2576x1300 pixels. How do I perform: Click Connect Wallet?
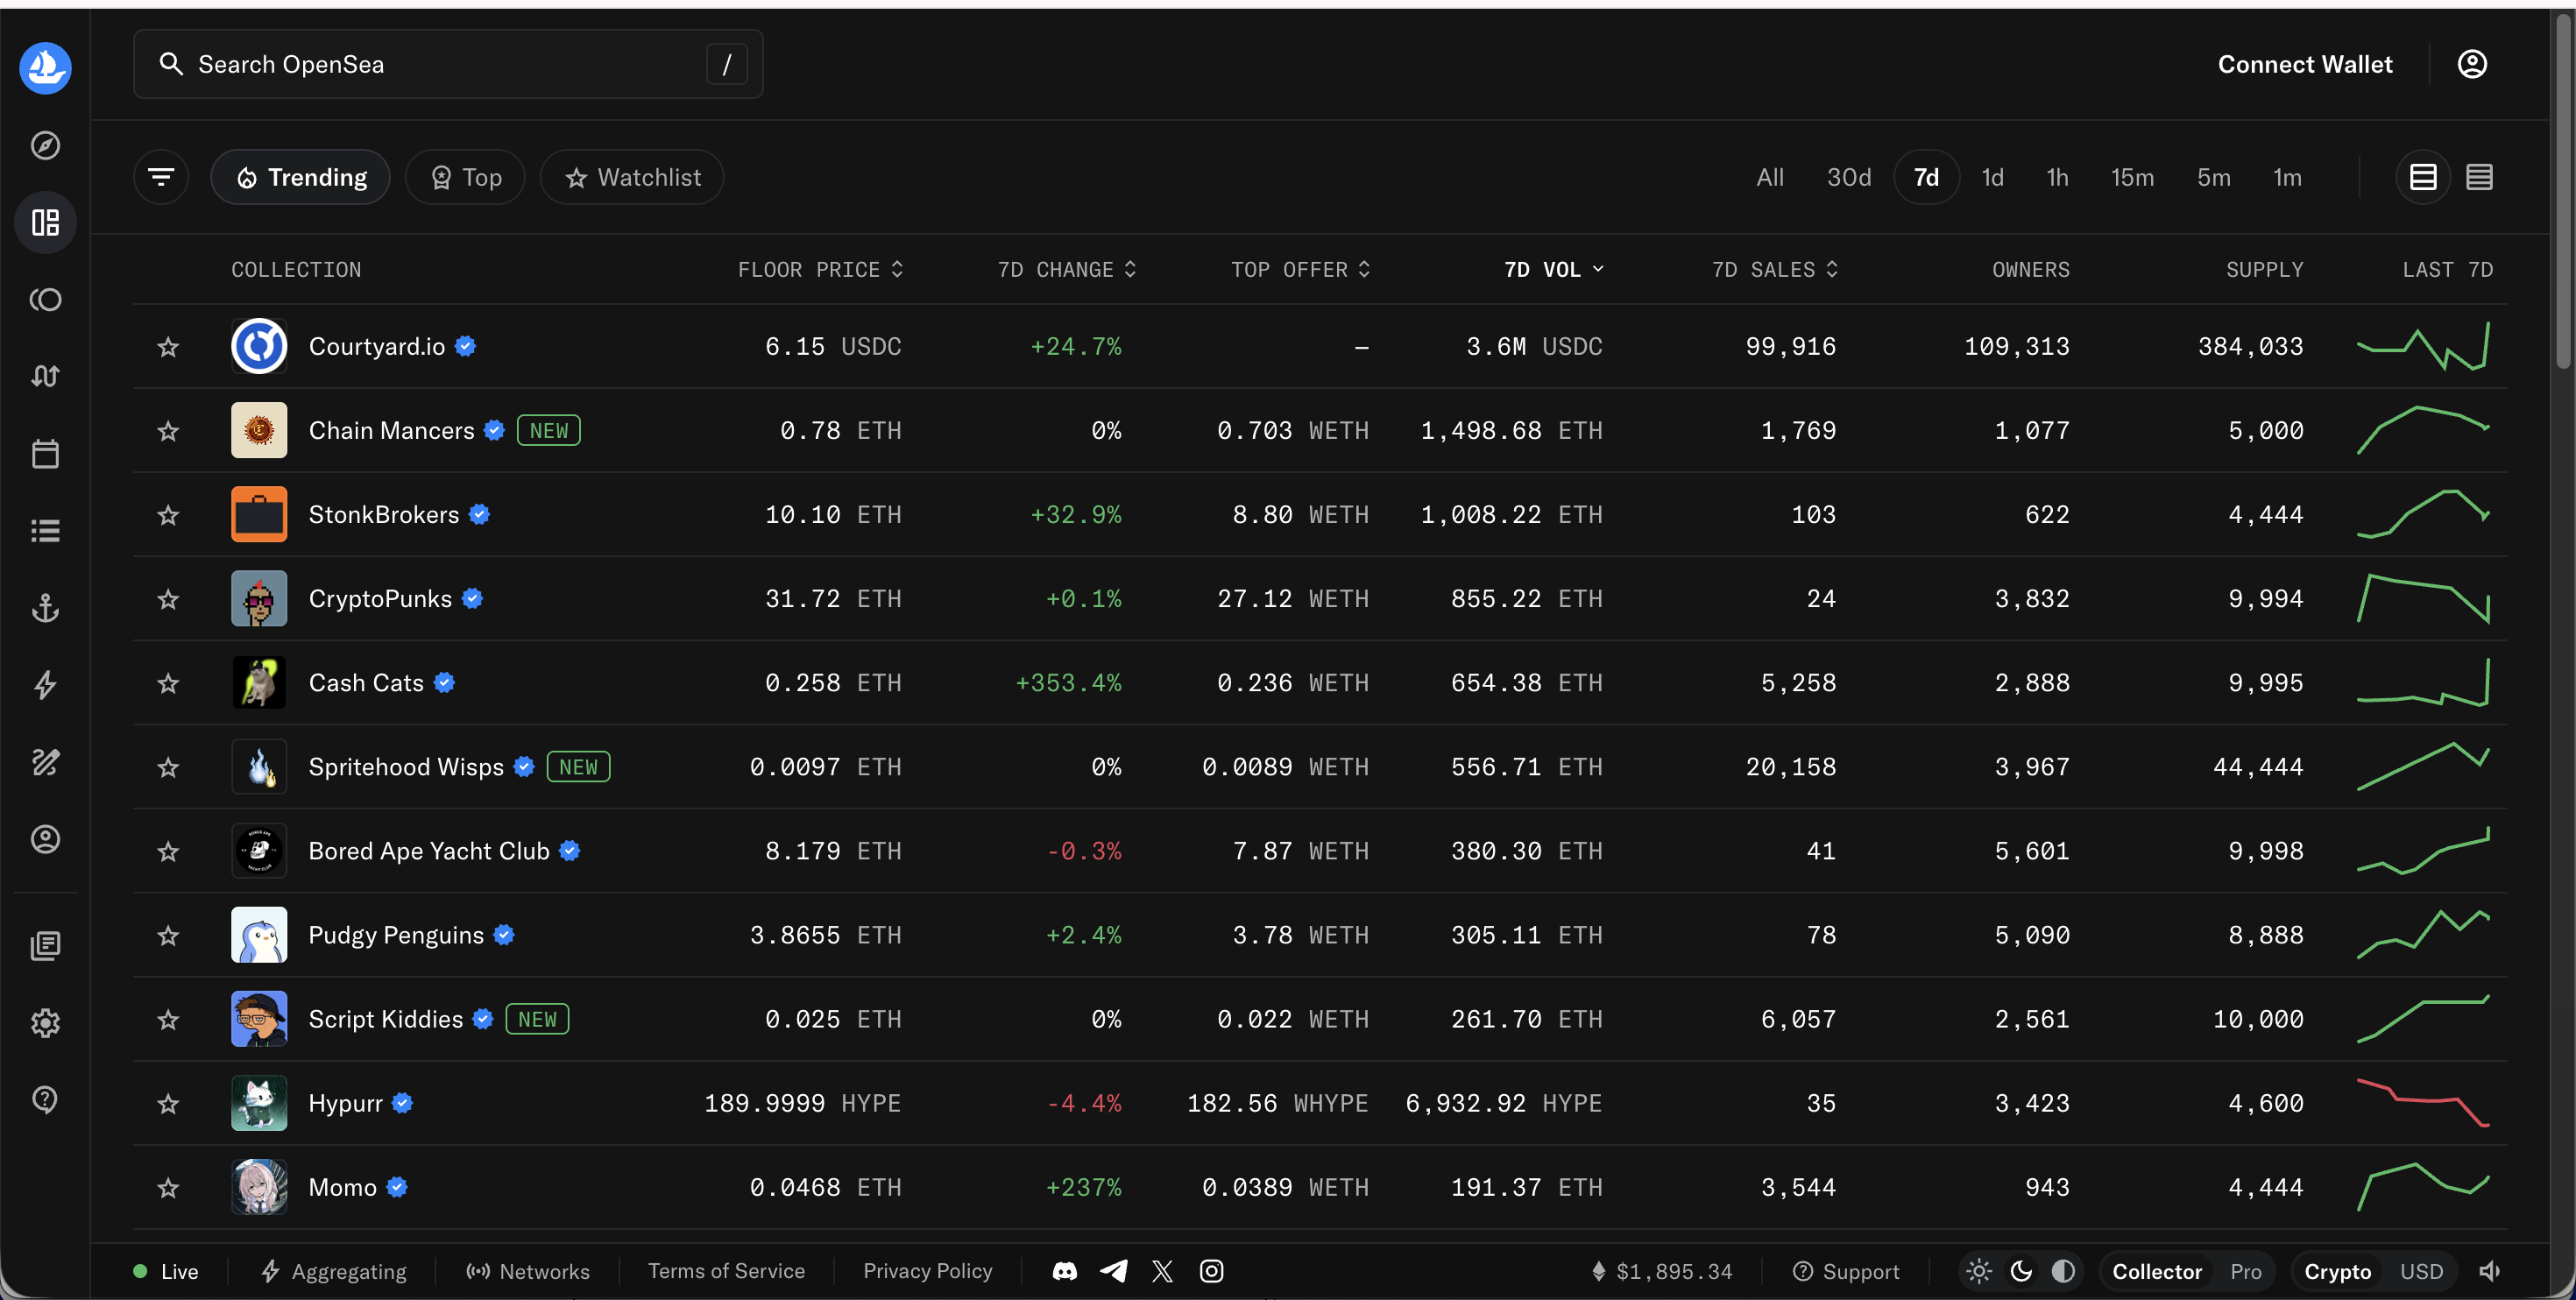pos(2305,64)
